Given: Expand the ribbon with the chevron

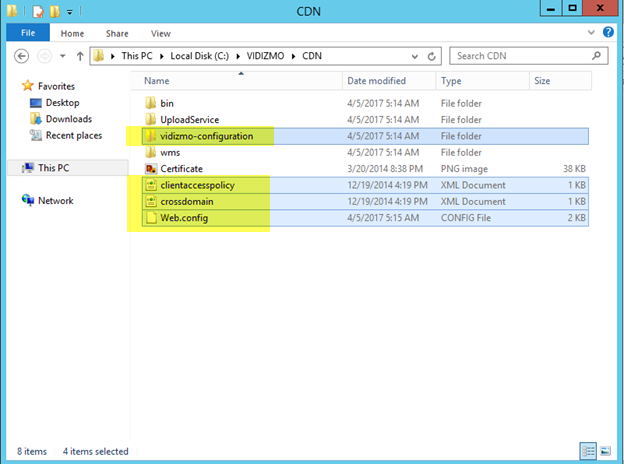Looking at the screenshot, I should pos(595,33).
